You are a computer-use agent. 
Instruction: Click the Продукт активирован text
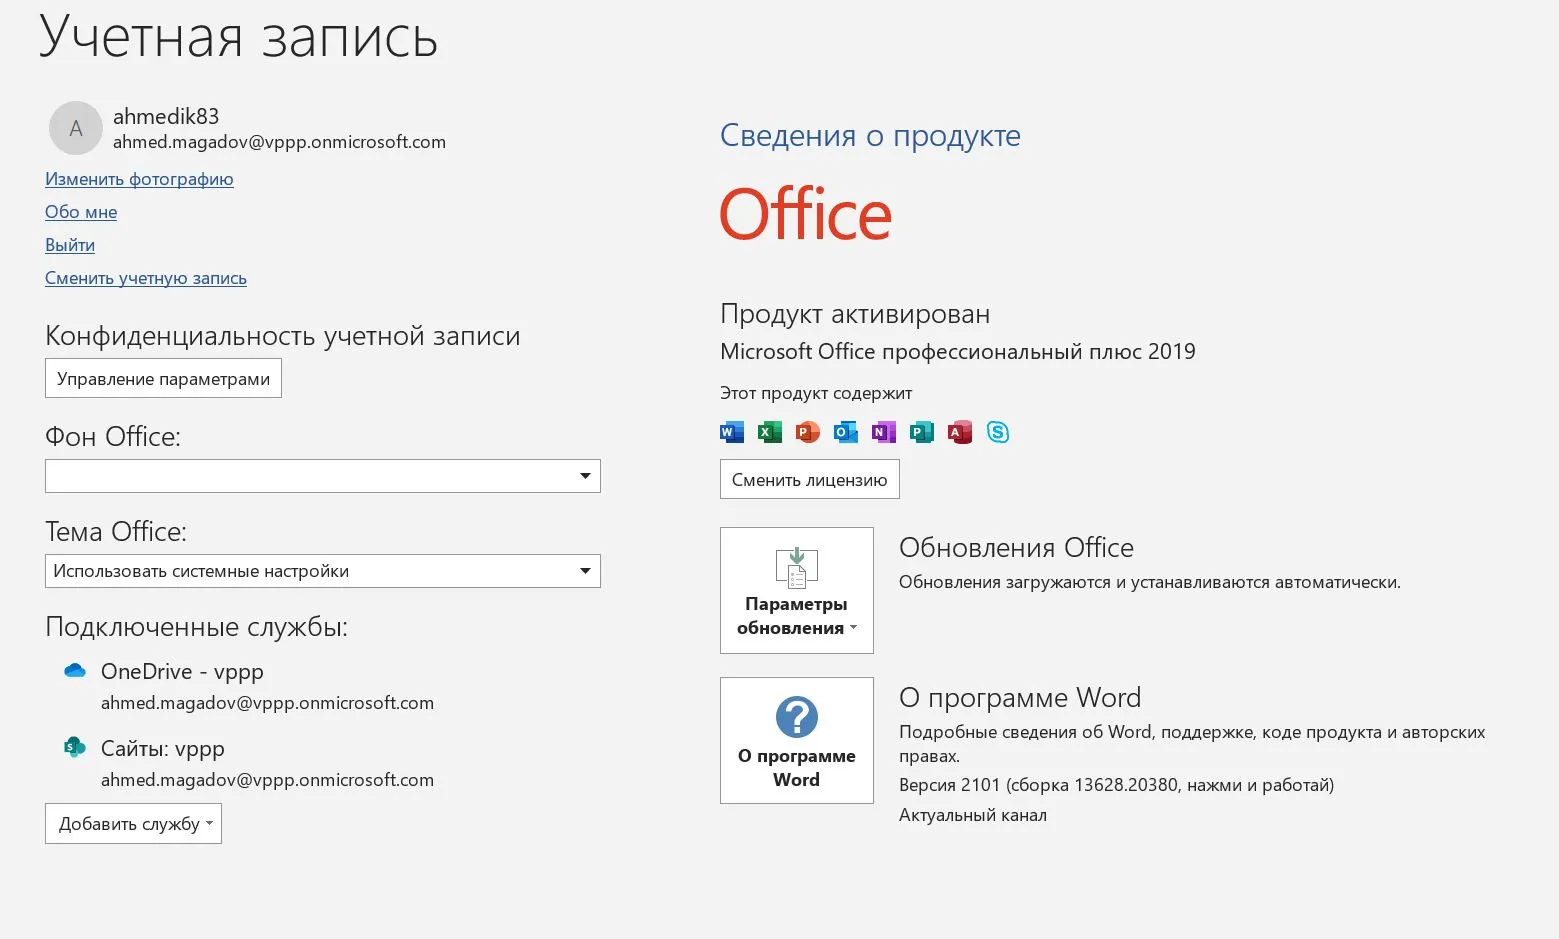pyautogui.click(x=855, y=314)
